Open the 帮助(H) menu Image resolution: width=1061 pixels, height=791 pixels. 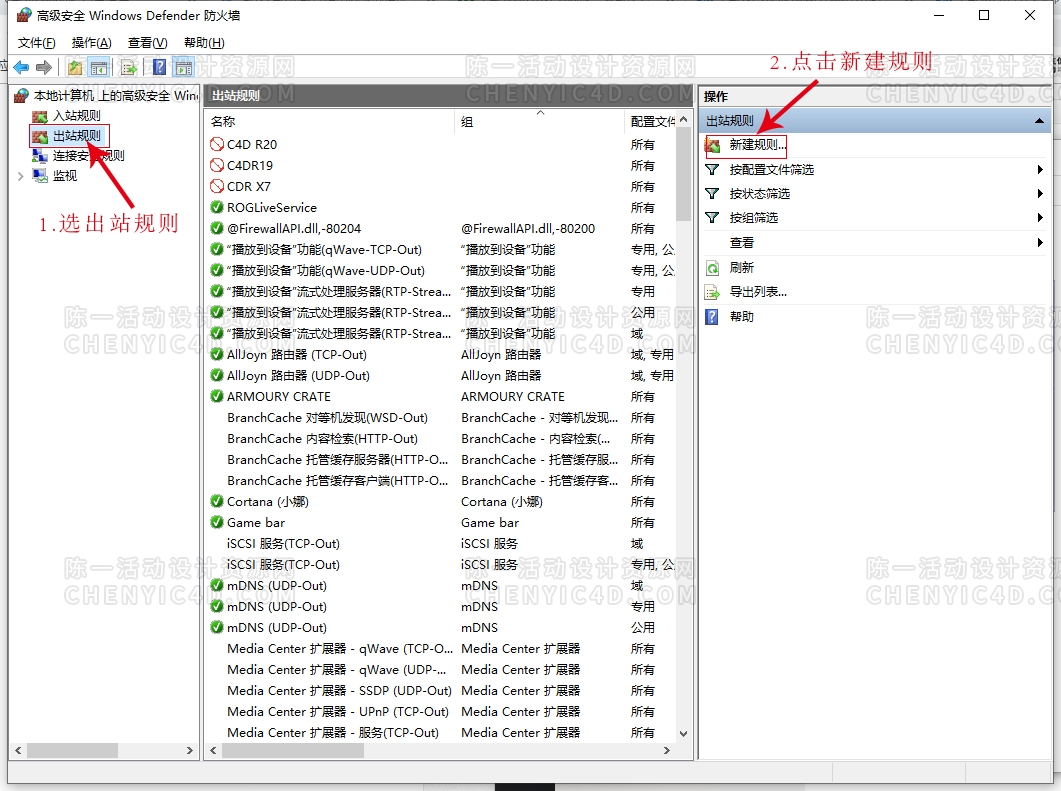(204, 43)
